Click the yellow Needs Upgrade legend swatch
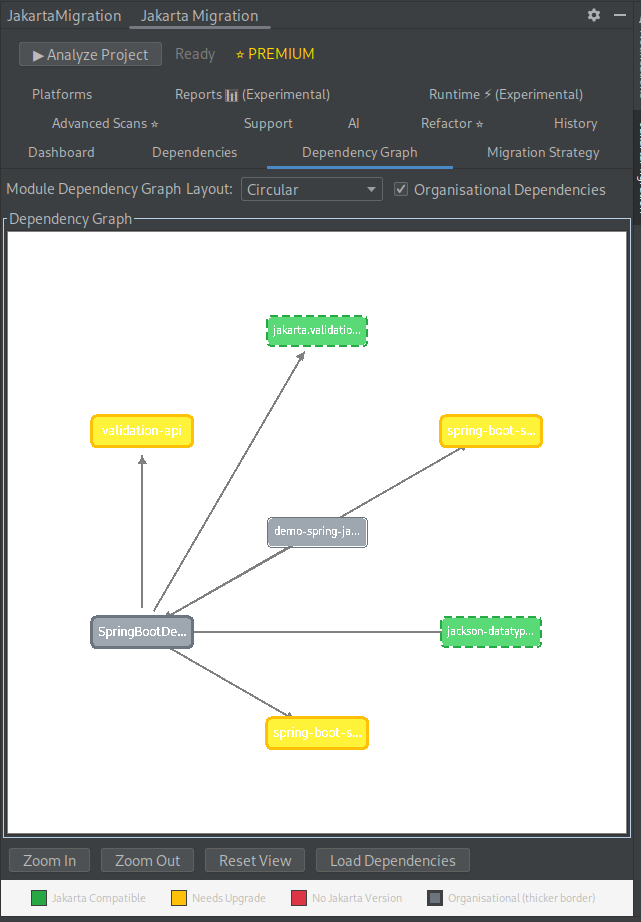The width and height of the screenshot is (641, 922). tap(179, 898)
